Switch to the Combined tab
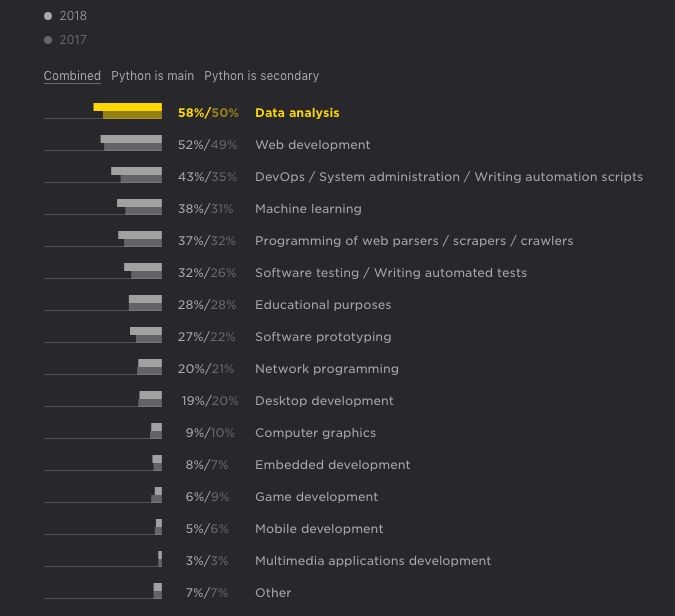 [x=72, y=76]
